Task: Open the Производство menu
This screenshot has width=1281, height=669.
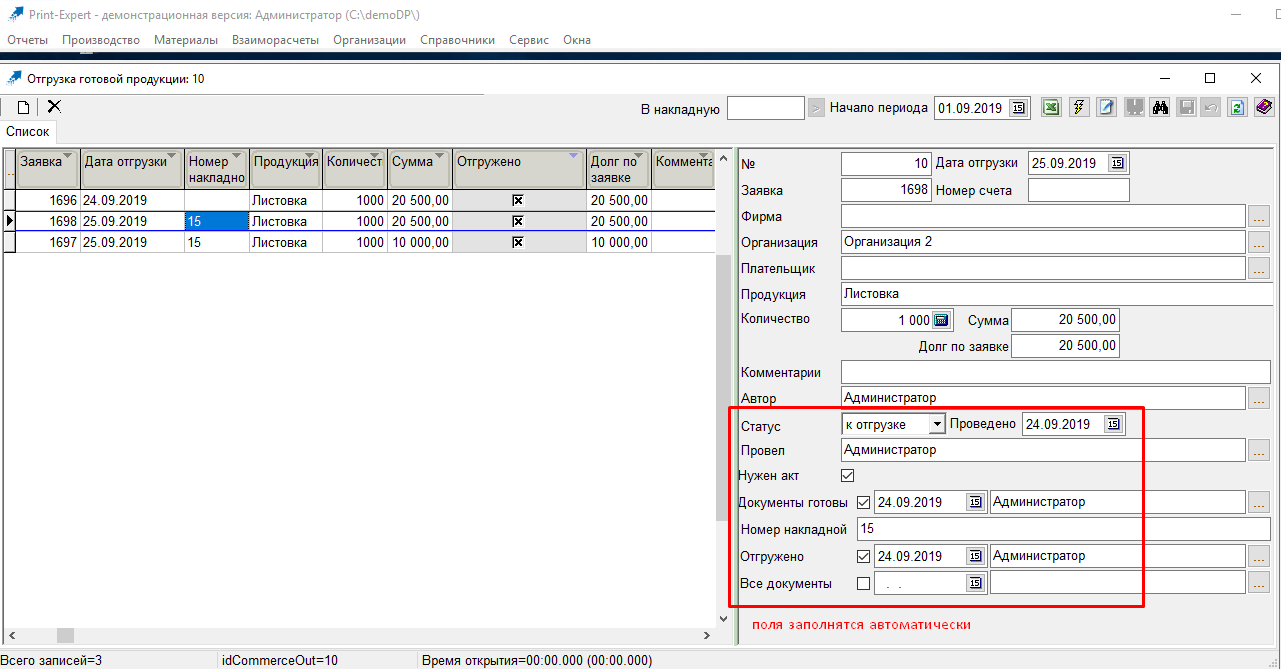Action: (x=100, y=40)
